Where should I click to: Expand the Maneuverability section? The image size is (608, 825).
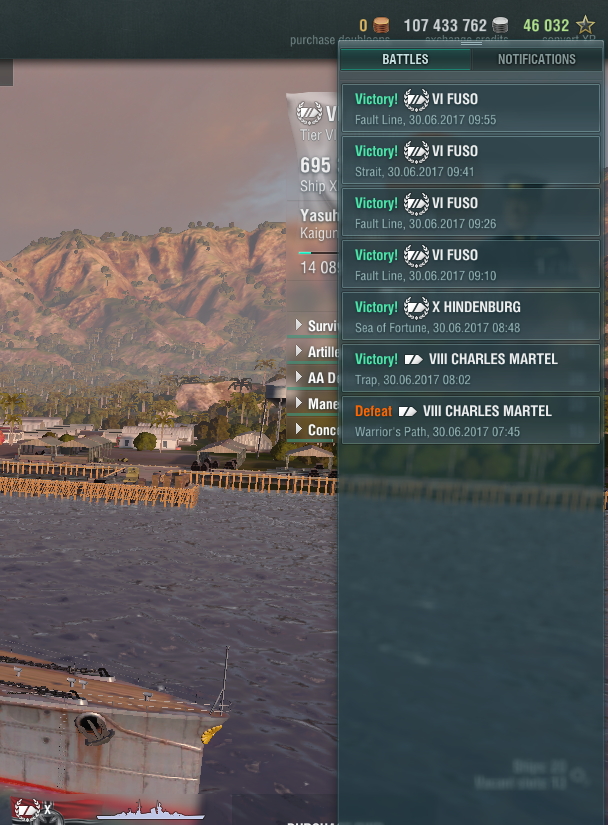tap(314, 404)
